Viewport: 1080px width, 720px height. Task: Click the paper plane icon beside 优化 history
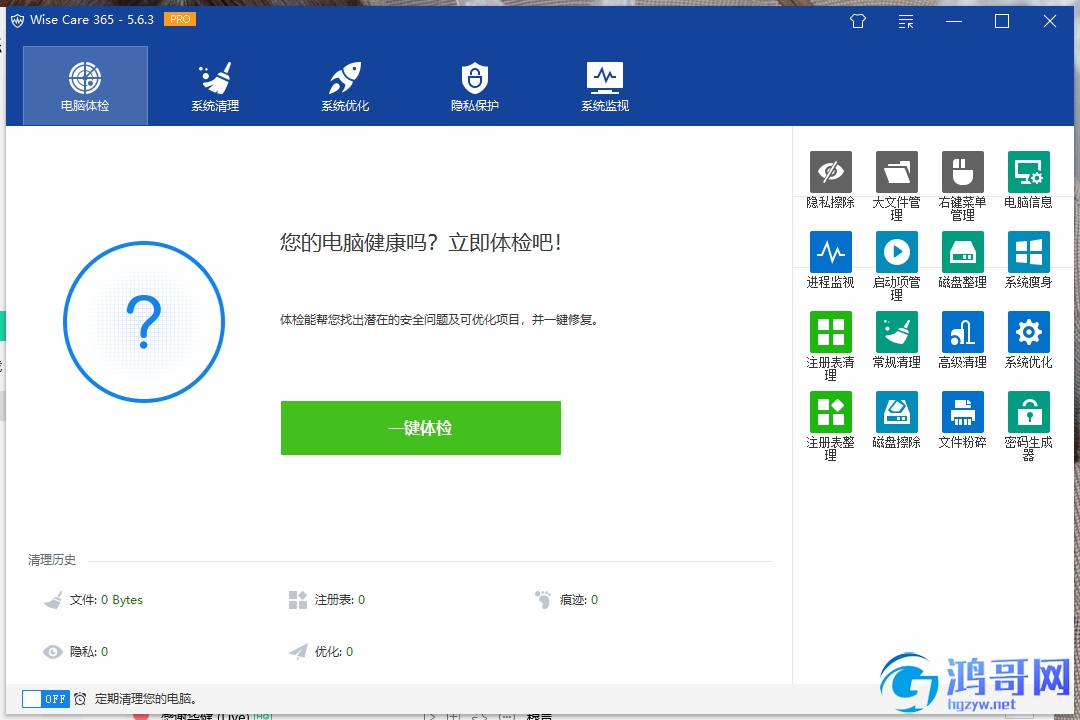coord(298,652)
